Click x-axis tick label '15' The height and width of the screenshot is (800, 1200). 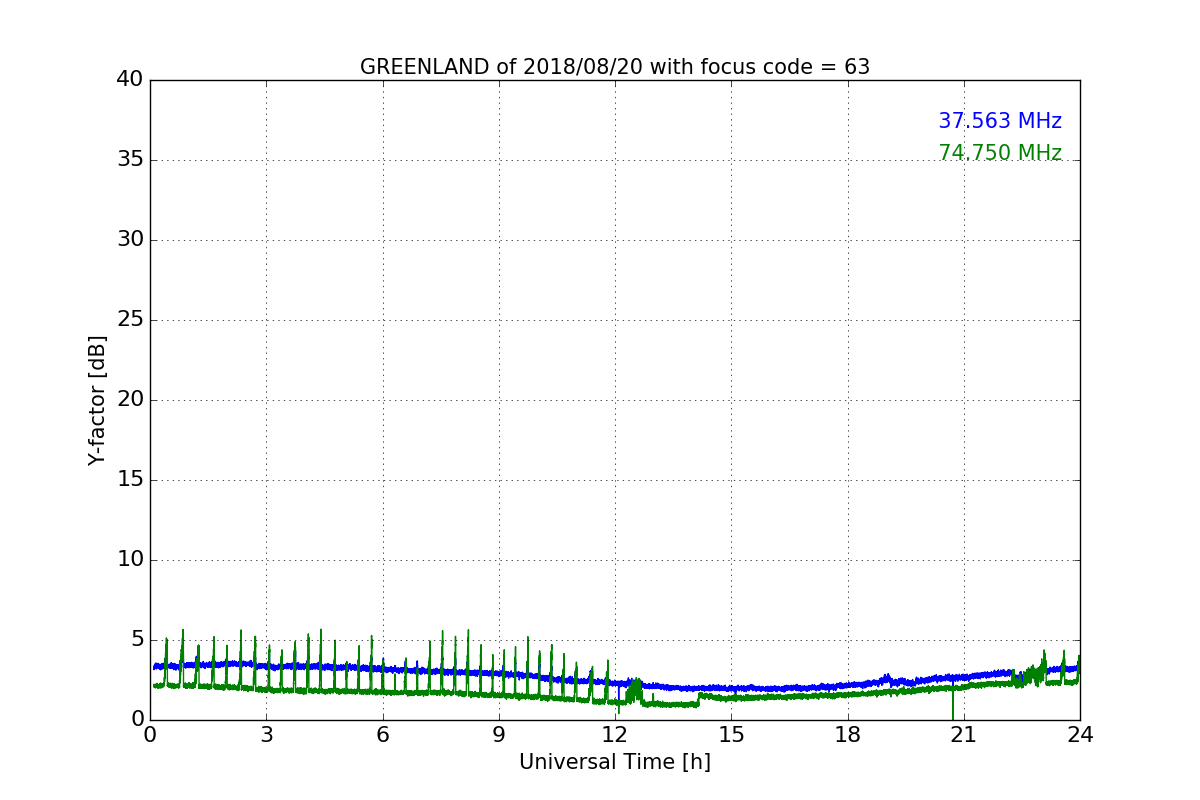pos(731,735)
